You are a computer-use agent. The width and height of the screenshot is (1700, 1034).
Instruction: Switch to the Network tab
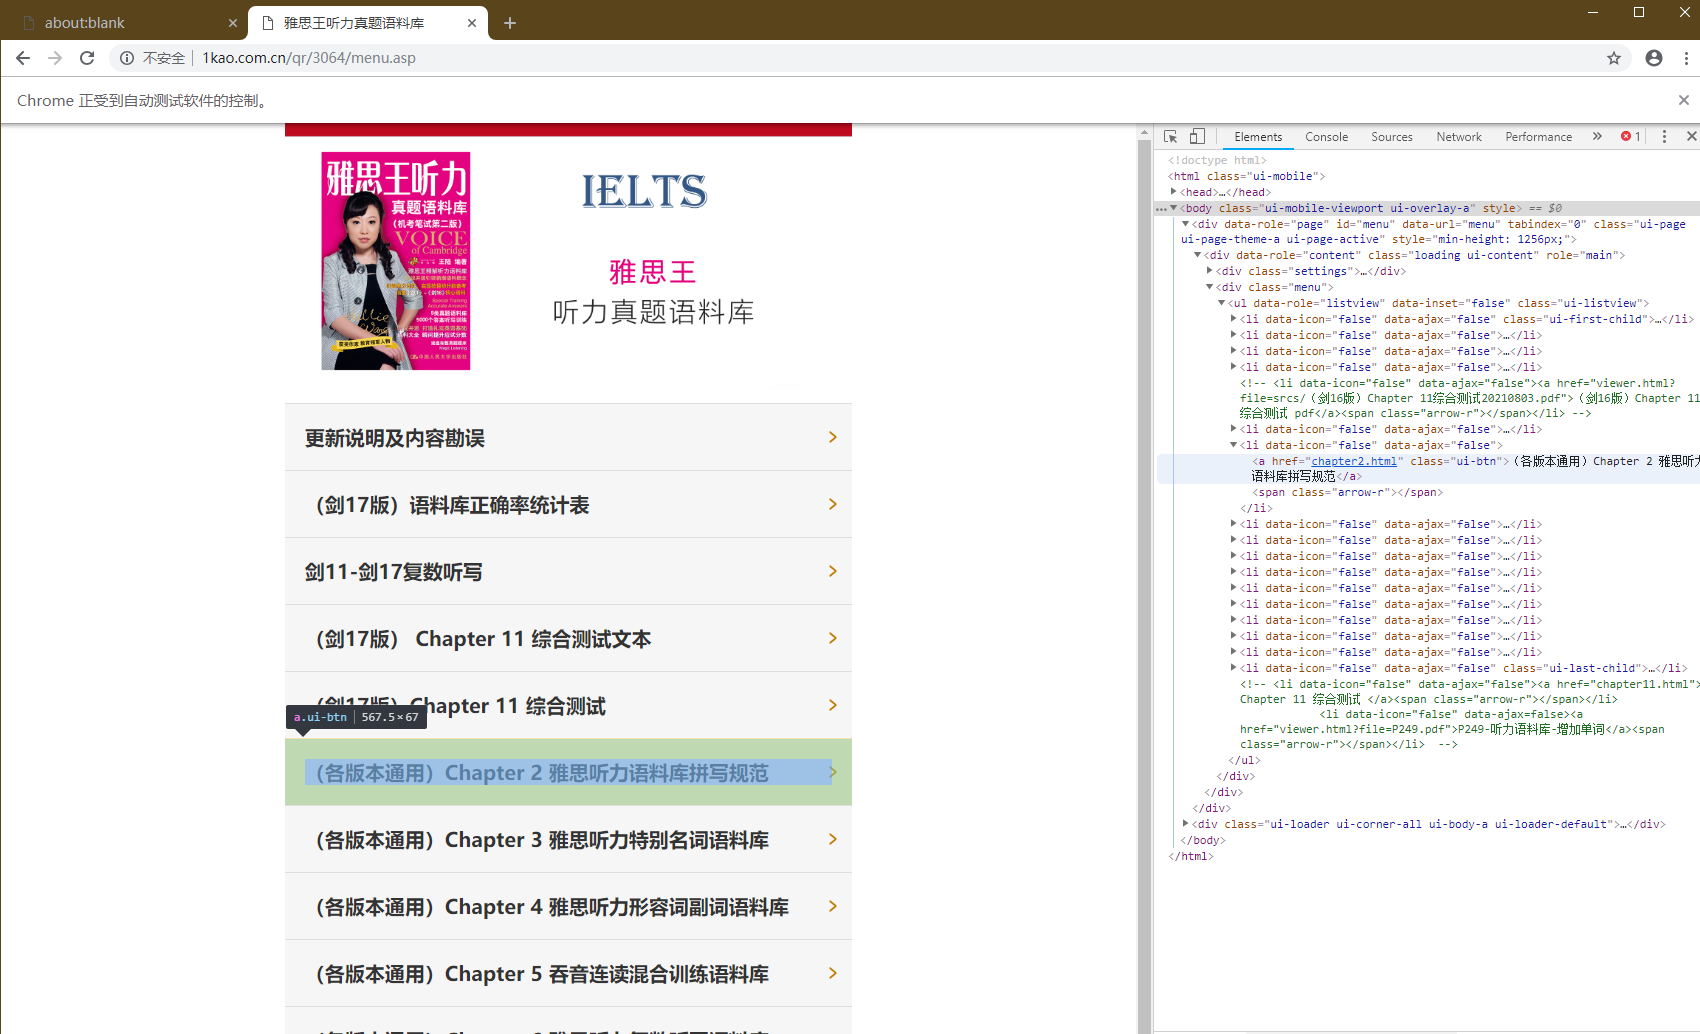point(1459,137)
